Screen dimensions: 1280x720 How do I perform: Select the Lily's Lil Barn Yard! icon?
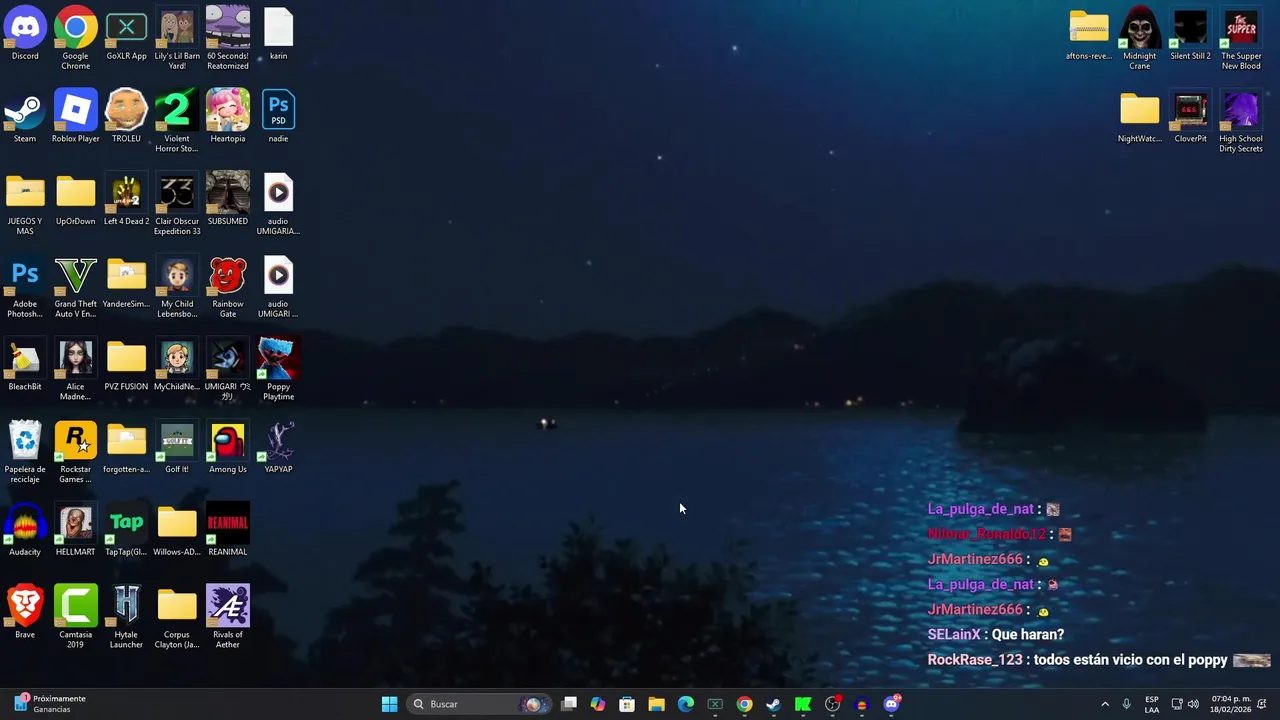(177, 38)
